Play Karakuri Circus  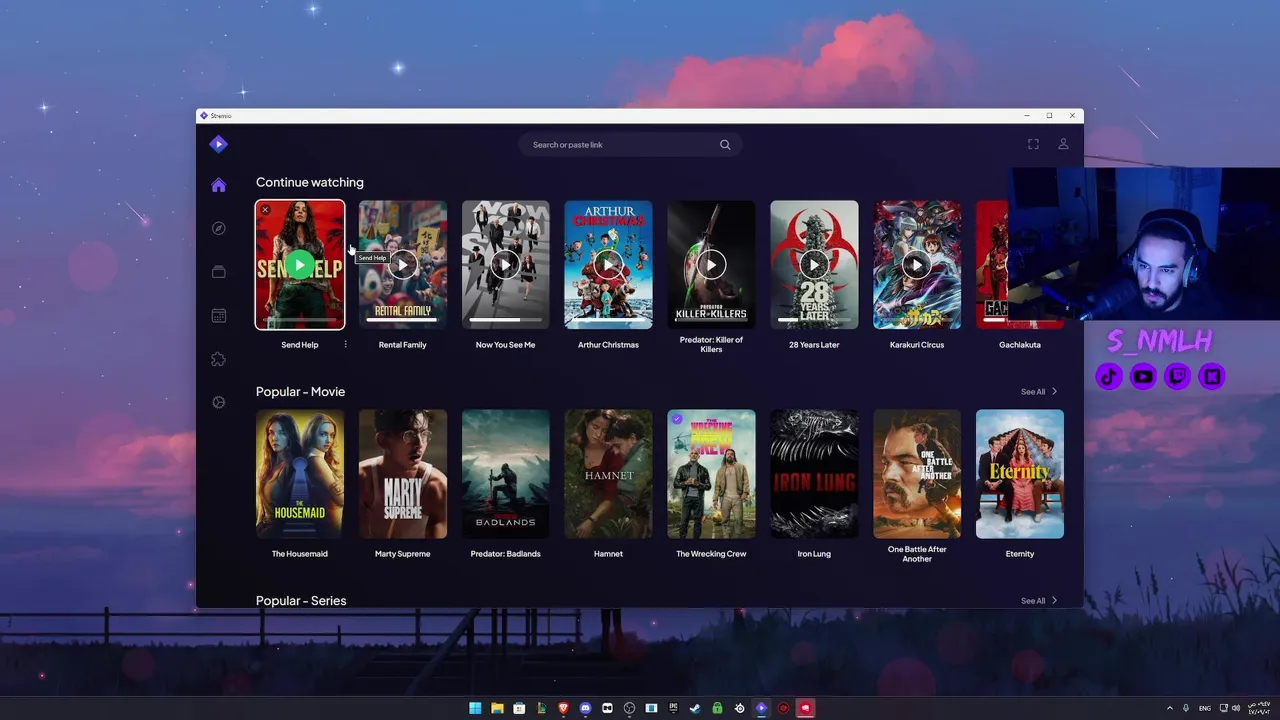[917, 265]
